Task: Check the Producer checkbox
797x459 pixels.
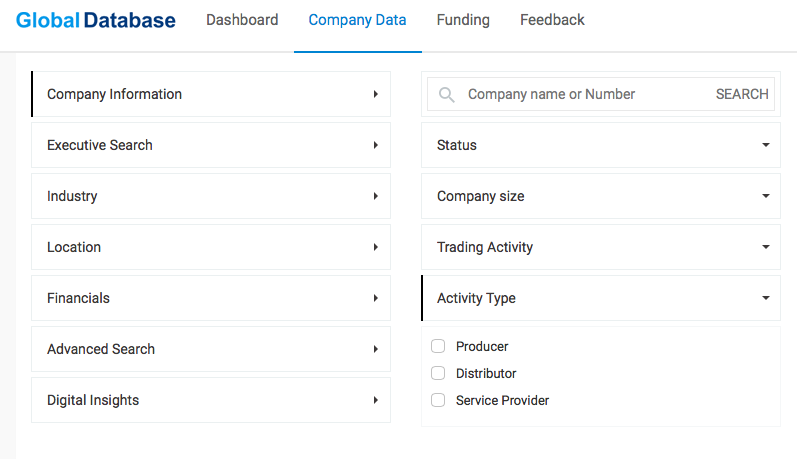Action: (438, 346)
